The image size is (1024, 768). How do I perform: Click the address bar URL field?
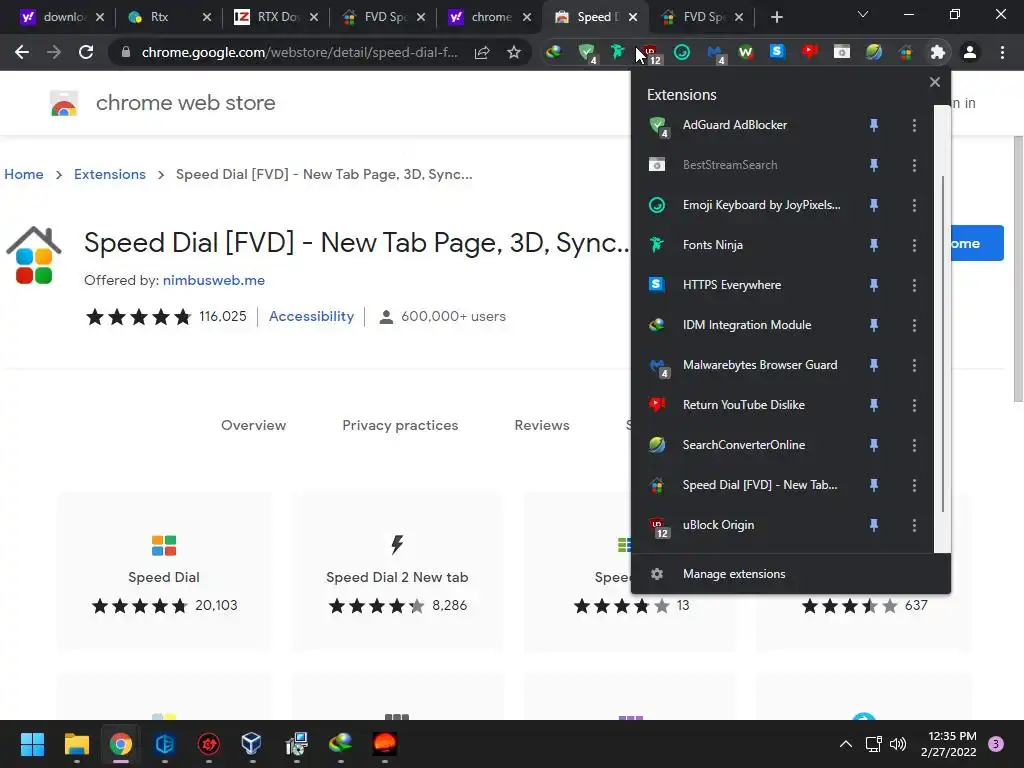tap(299, 52)
